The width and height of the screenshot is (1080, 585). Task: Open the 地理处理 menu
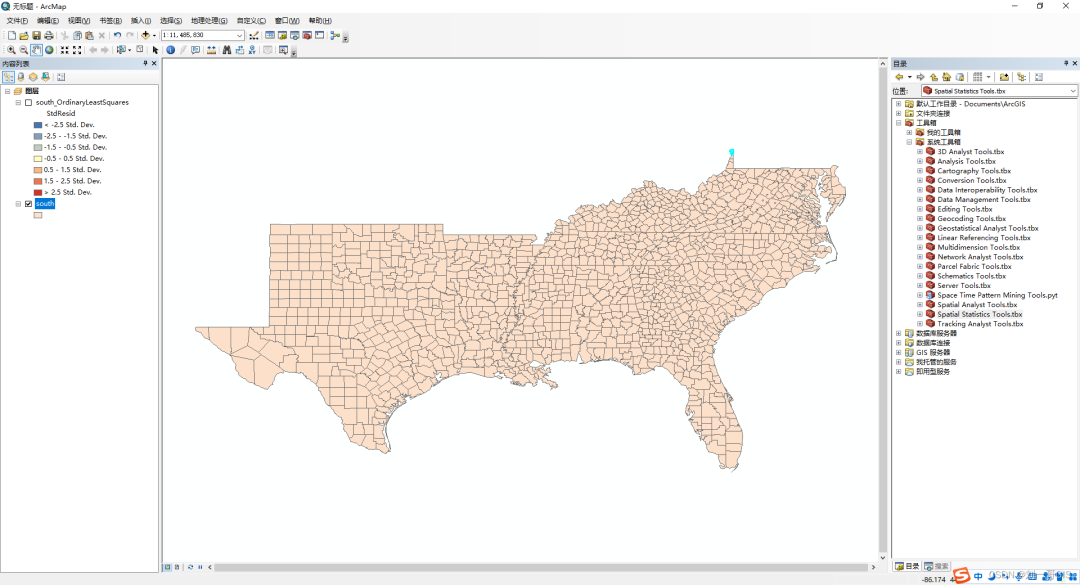coord(209,21)
